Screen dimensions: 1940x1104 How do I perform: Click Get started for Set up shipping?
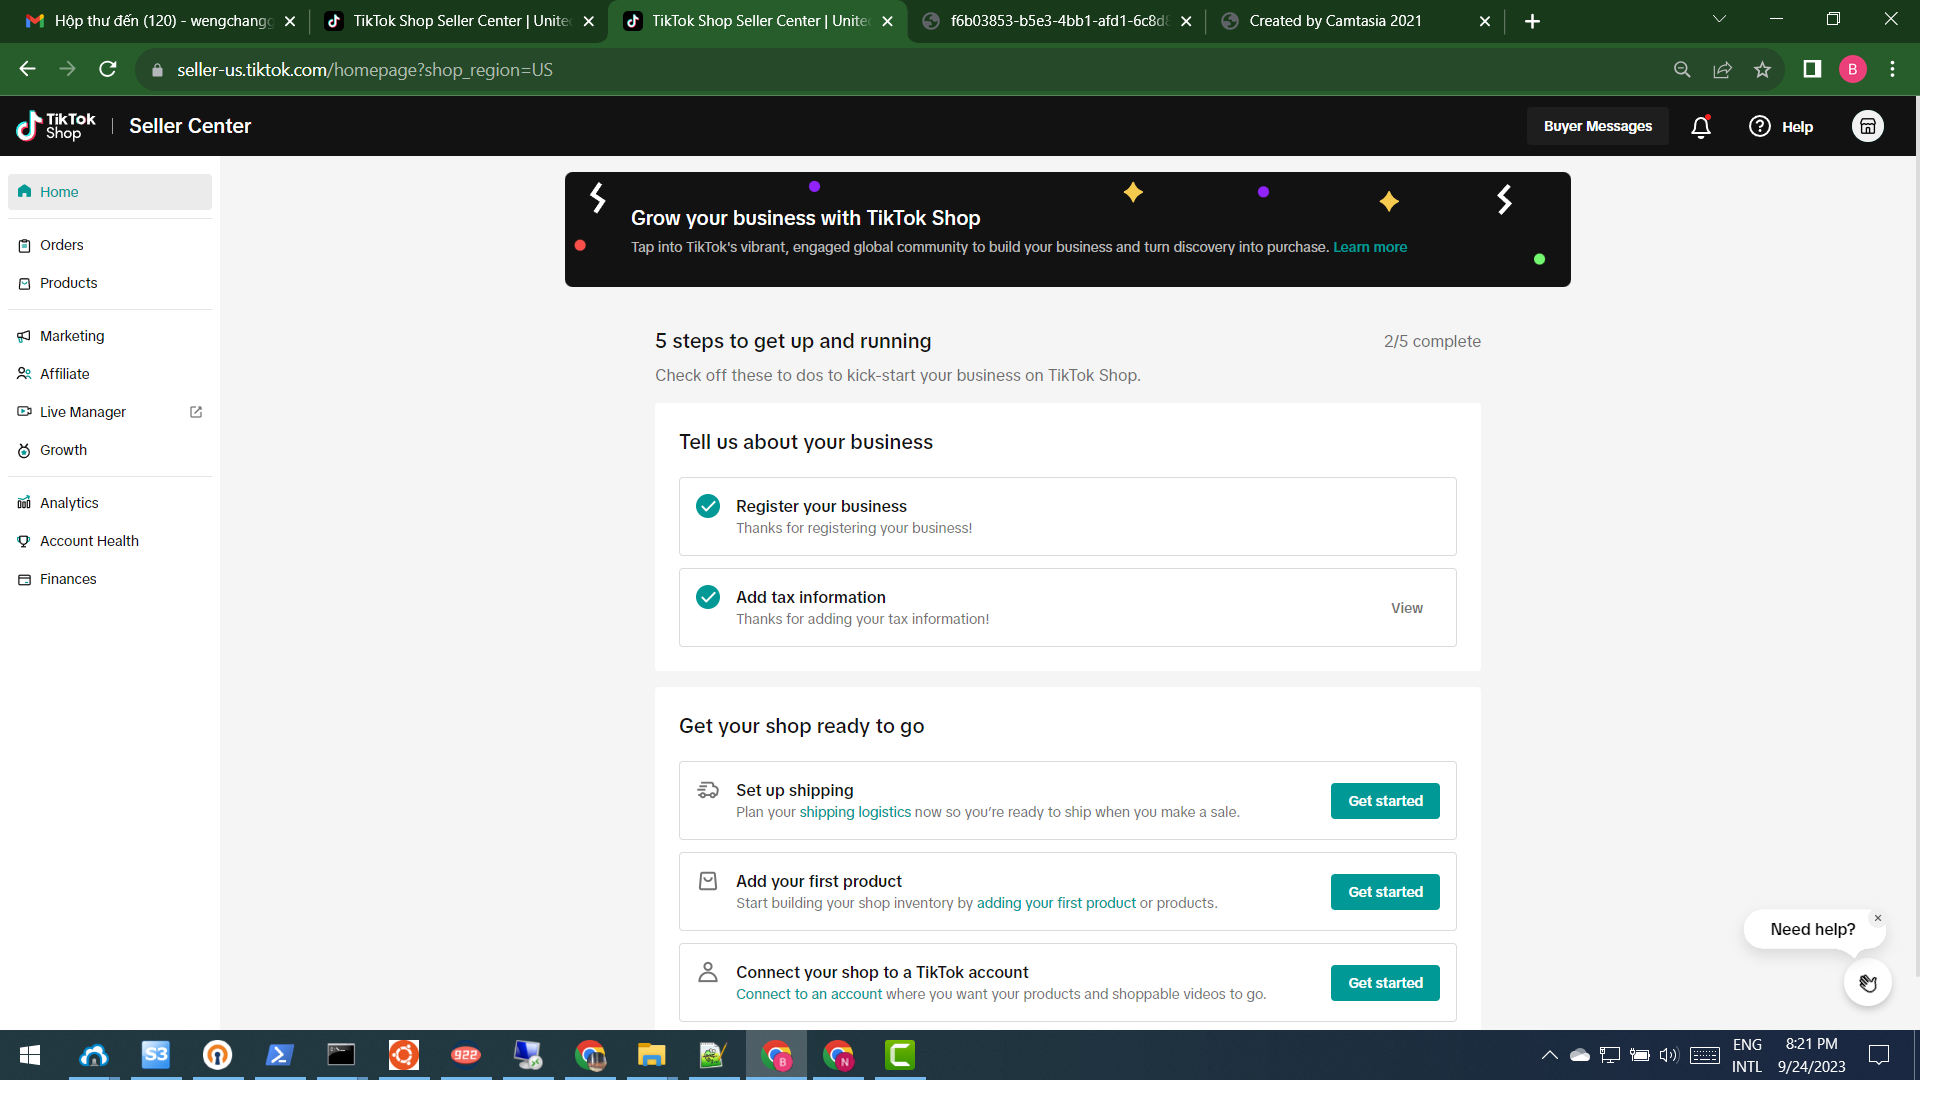tap(1385, 801)
